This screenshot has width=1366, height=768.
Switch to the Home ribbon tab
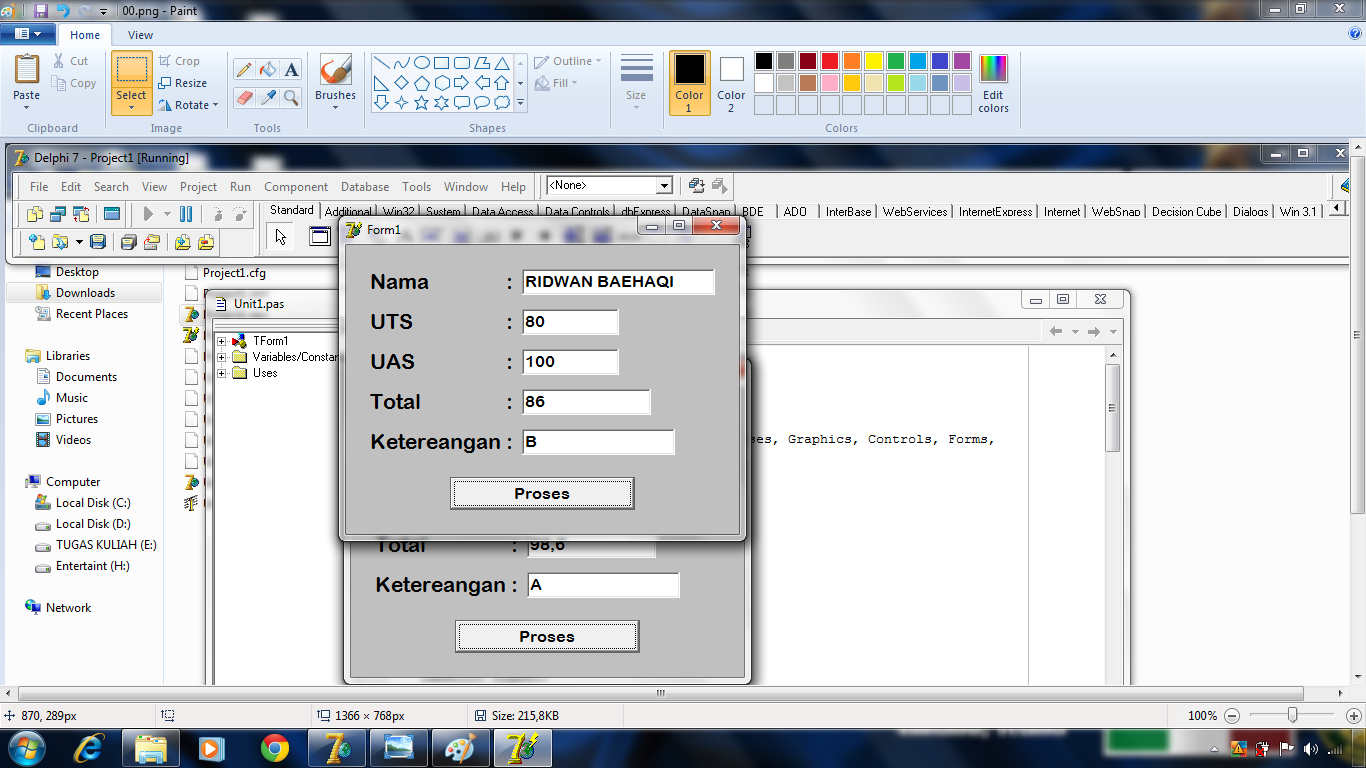[x=85, y=35]
